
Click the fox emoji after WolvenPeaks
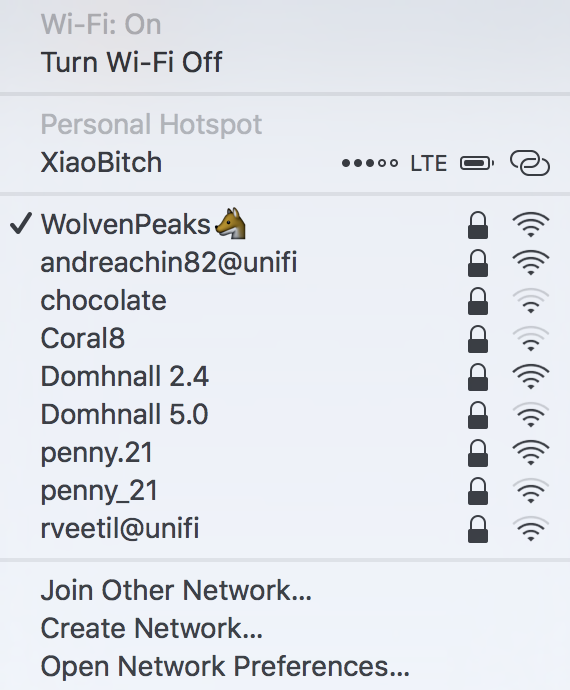230,224
